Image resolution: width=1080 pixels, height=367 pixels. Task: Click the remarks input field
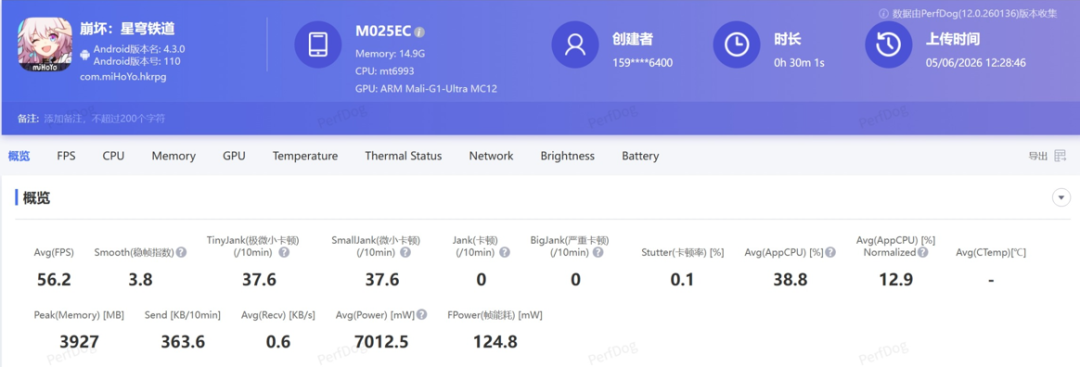click(105, 118)
